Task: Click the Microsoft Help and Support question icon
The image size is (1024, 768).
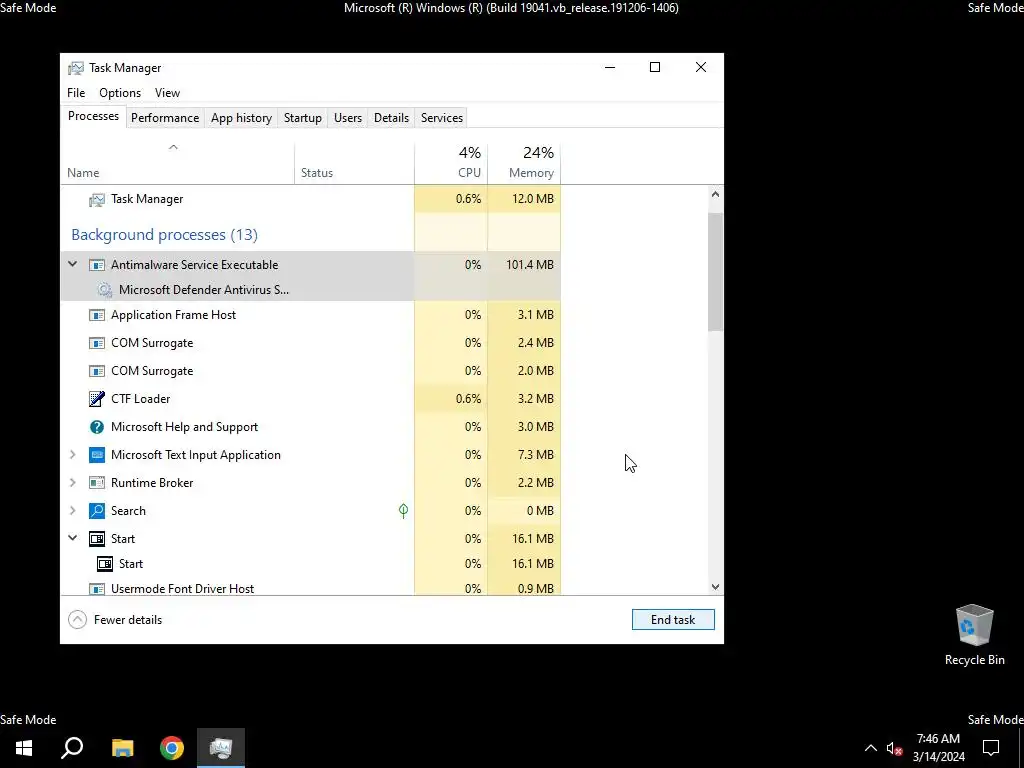Action: point(97,427)
